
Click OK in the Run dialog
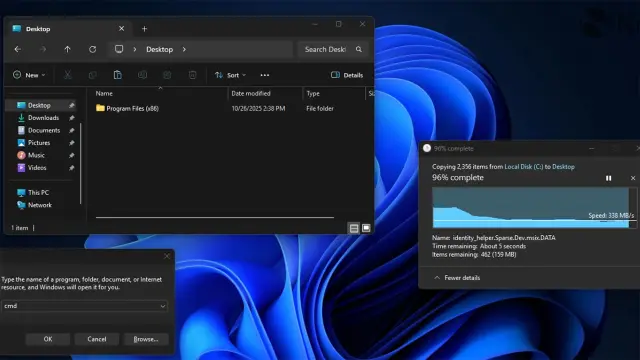coord(48,339)
